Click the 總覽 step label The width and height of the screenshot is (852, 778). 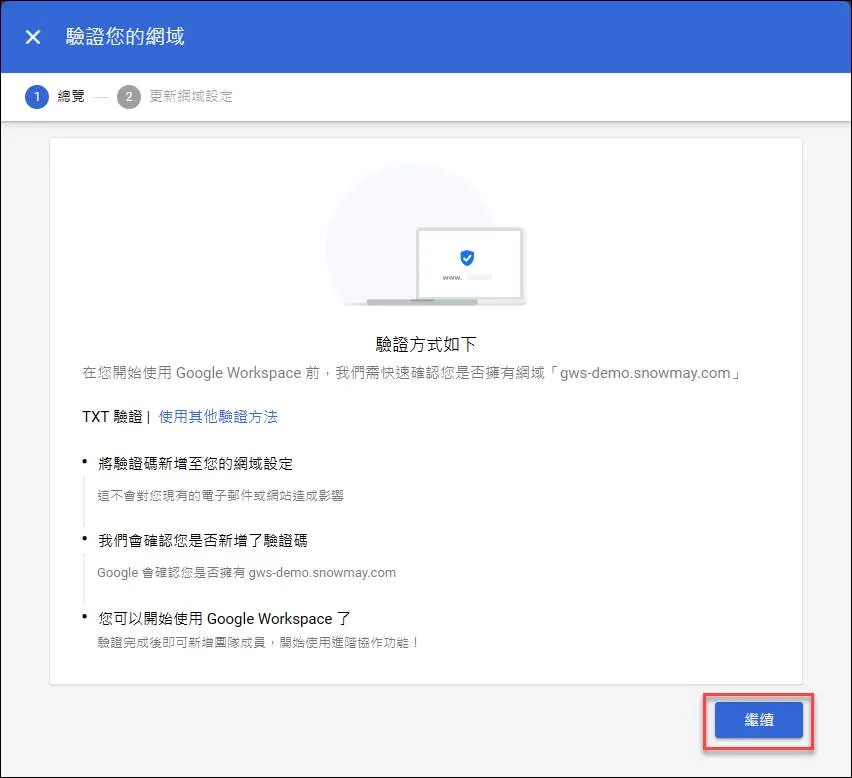[x=71, y=96]
